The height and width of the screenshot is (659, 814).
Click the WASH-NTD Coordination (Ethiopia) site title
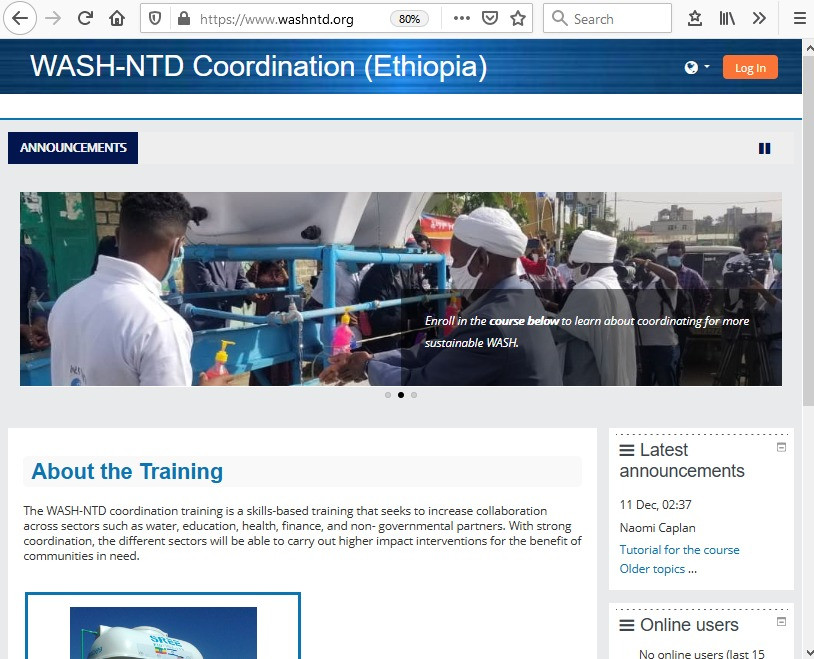click(259, 66)
